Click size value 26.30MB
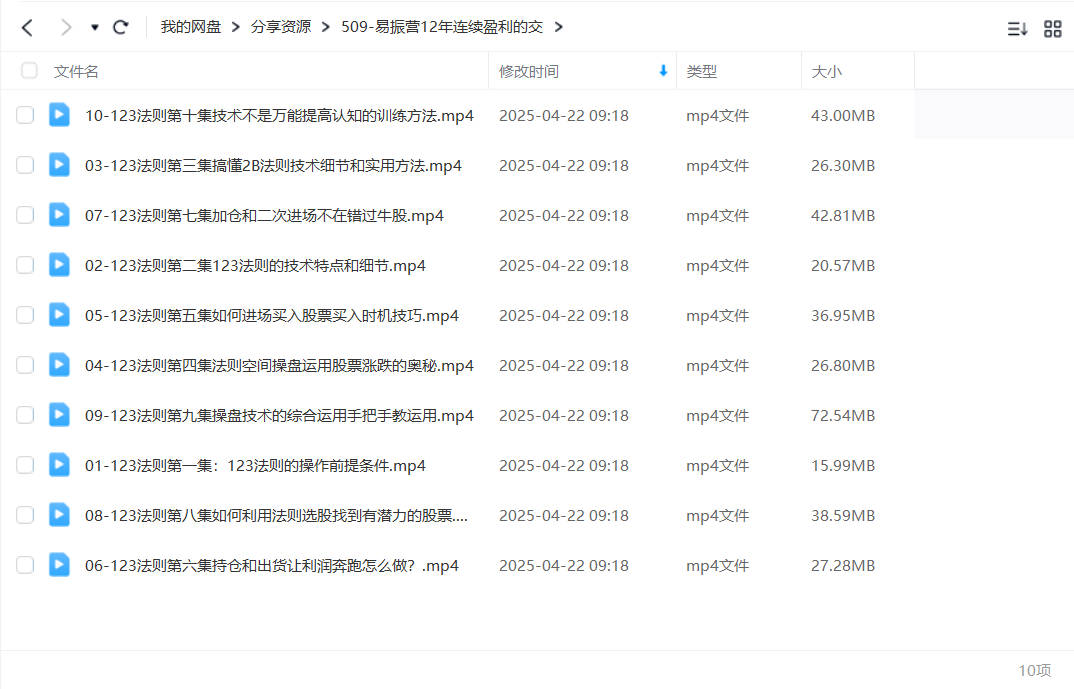Image resolution: width=1074 pixels, height=689 pixels. (x=843, y=166)
